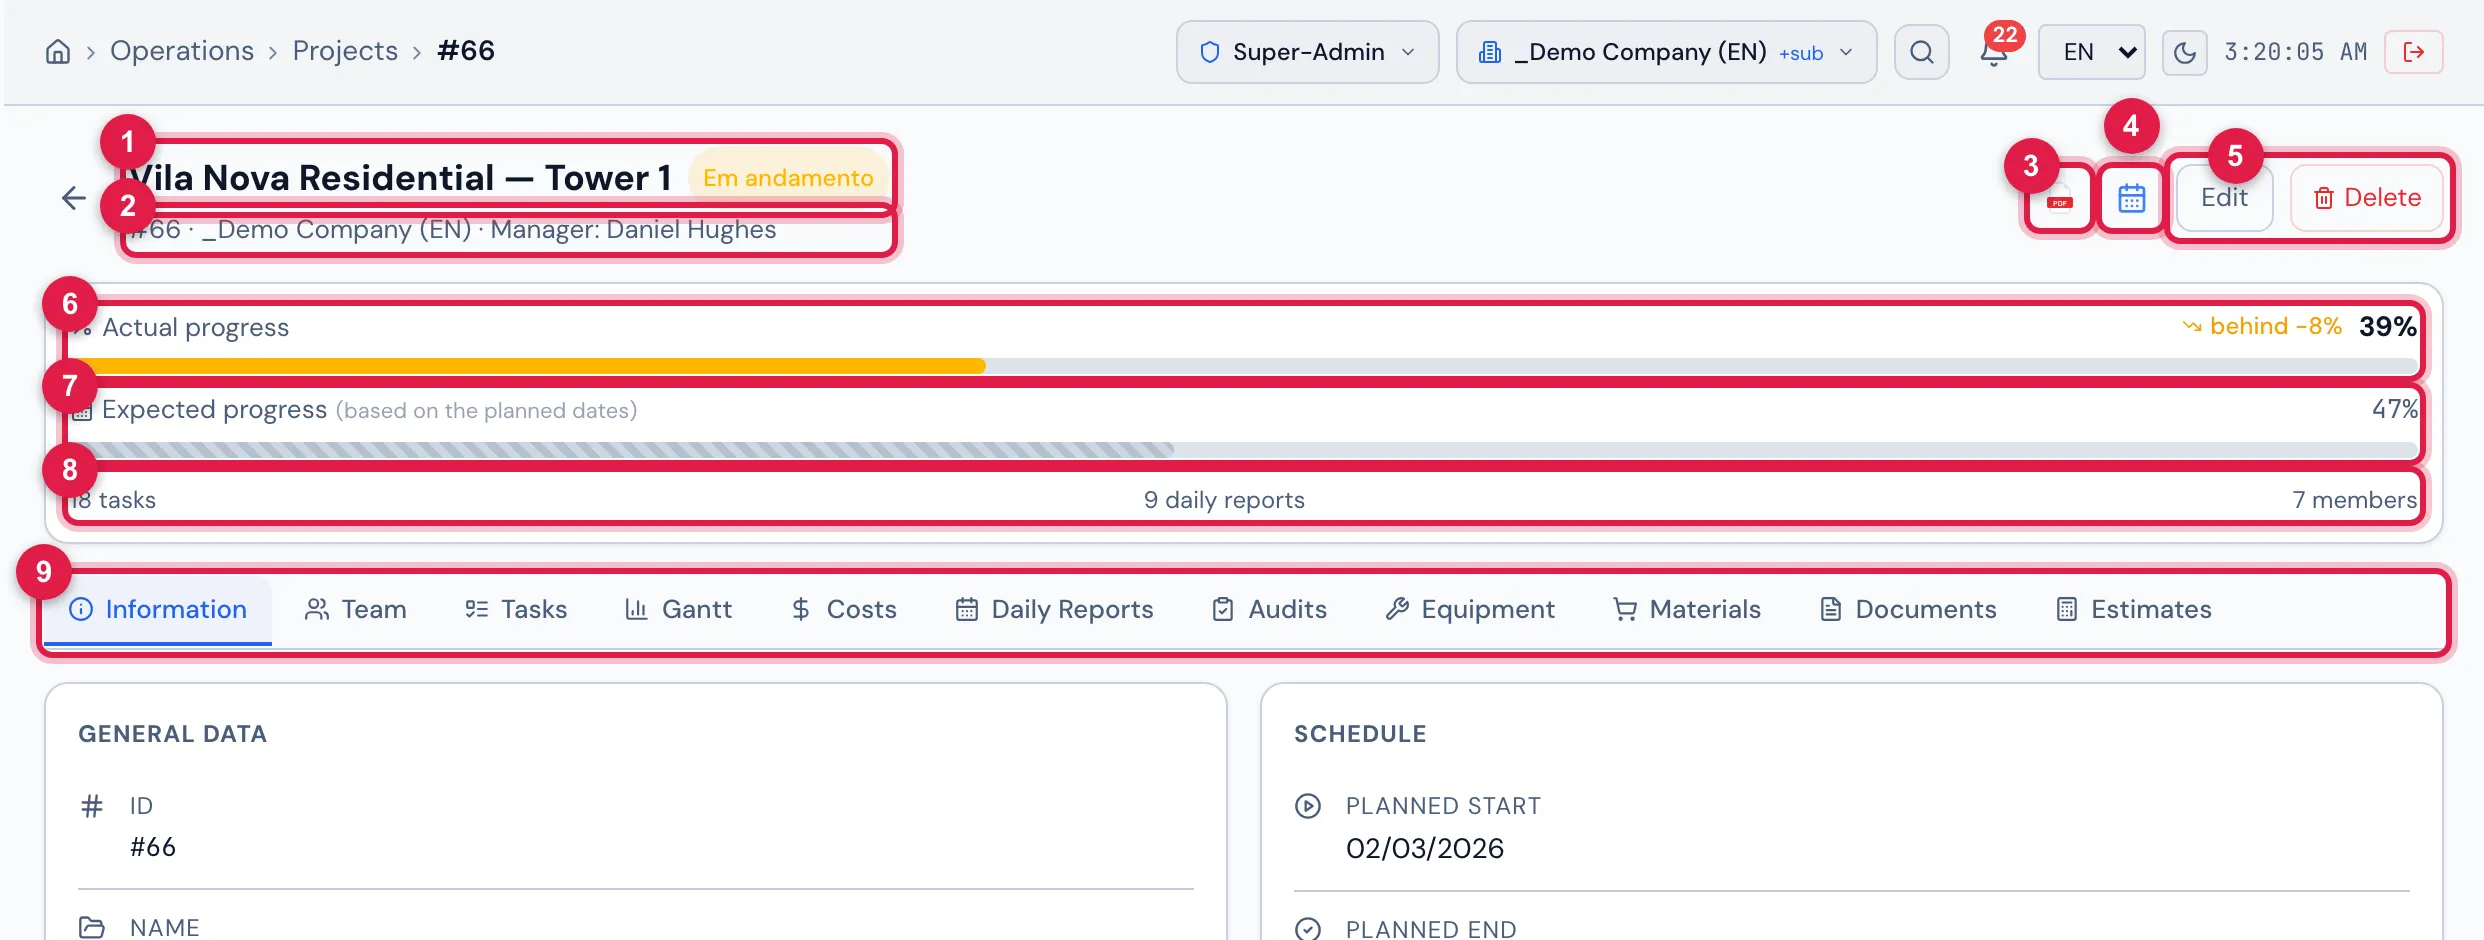
Task: Click the SCHEDULE heading
Action: pos(1360,734)
